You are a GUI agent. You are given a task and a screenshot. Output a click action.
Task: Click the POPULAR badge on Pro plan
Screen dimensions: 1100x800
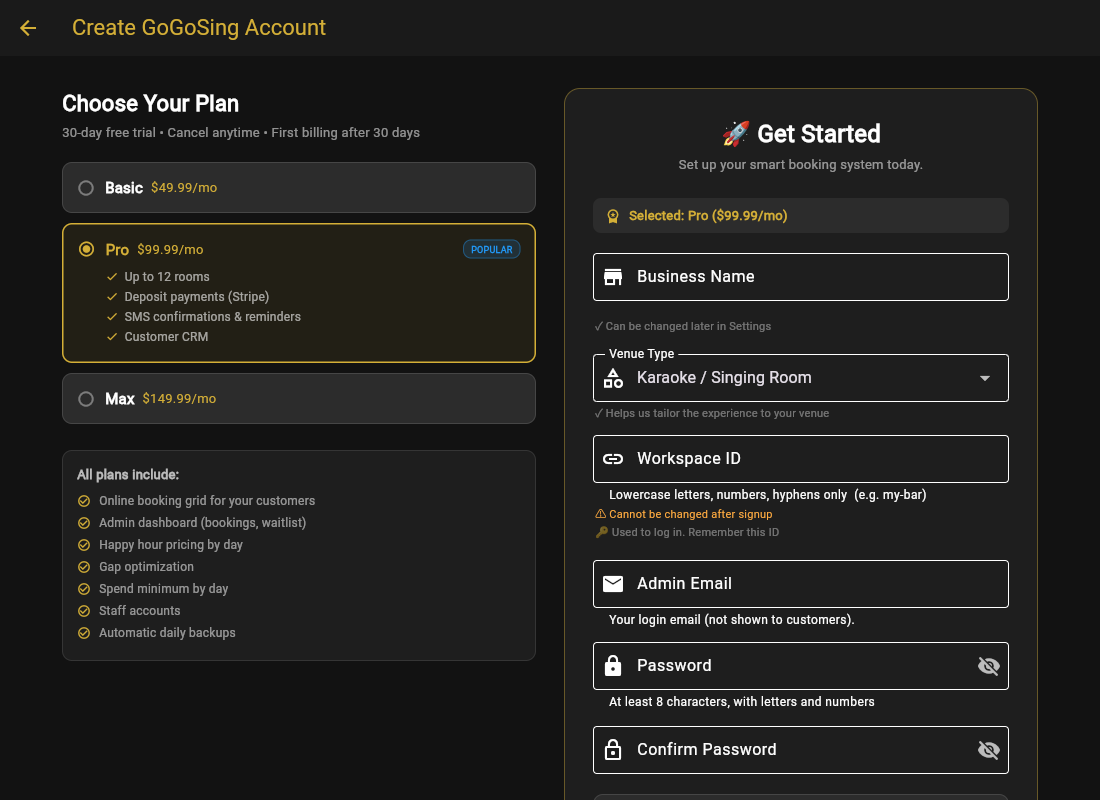coord(491,249)
